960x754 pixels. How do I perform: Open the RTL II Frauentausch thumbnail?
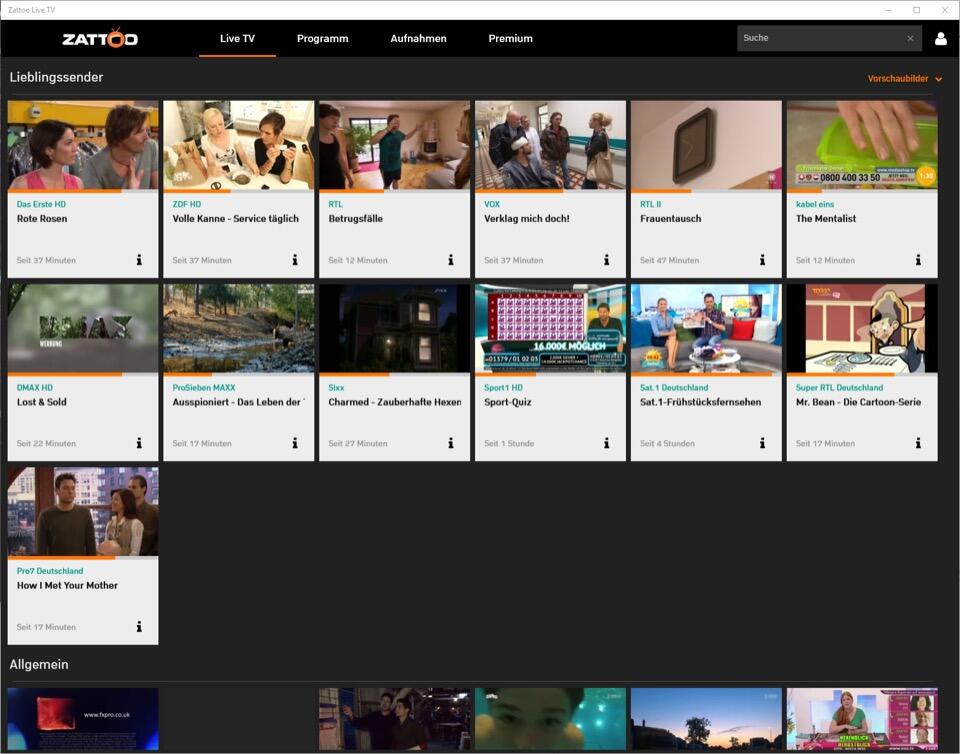pos(706,145)
